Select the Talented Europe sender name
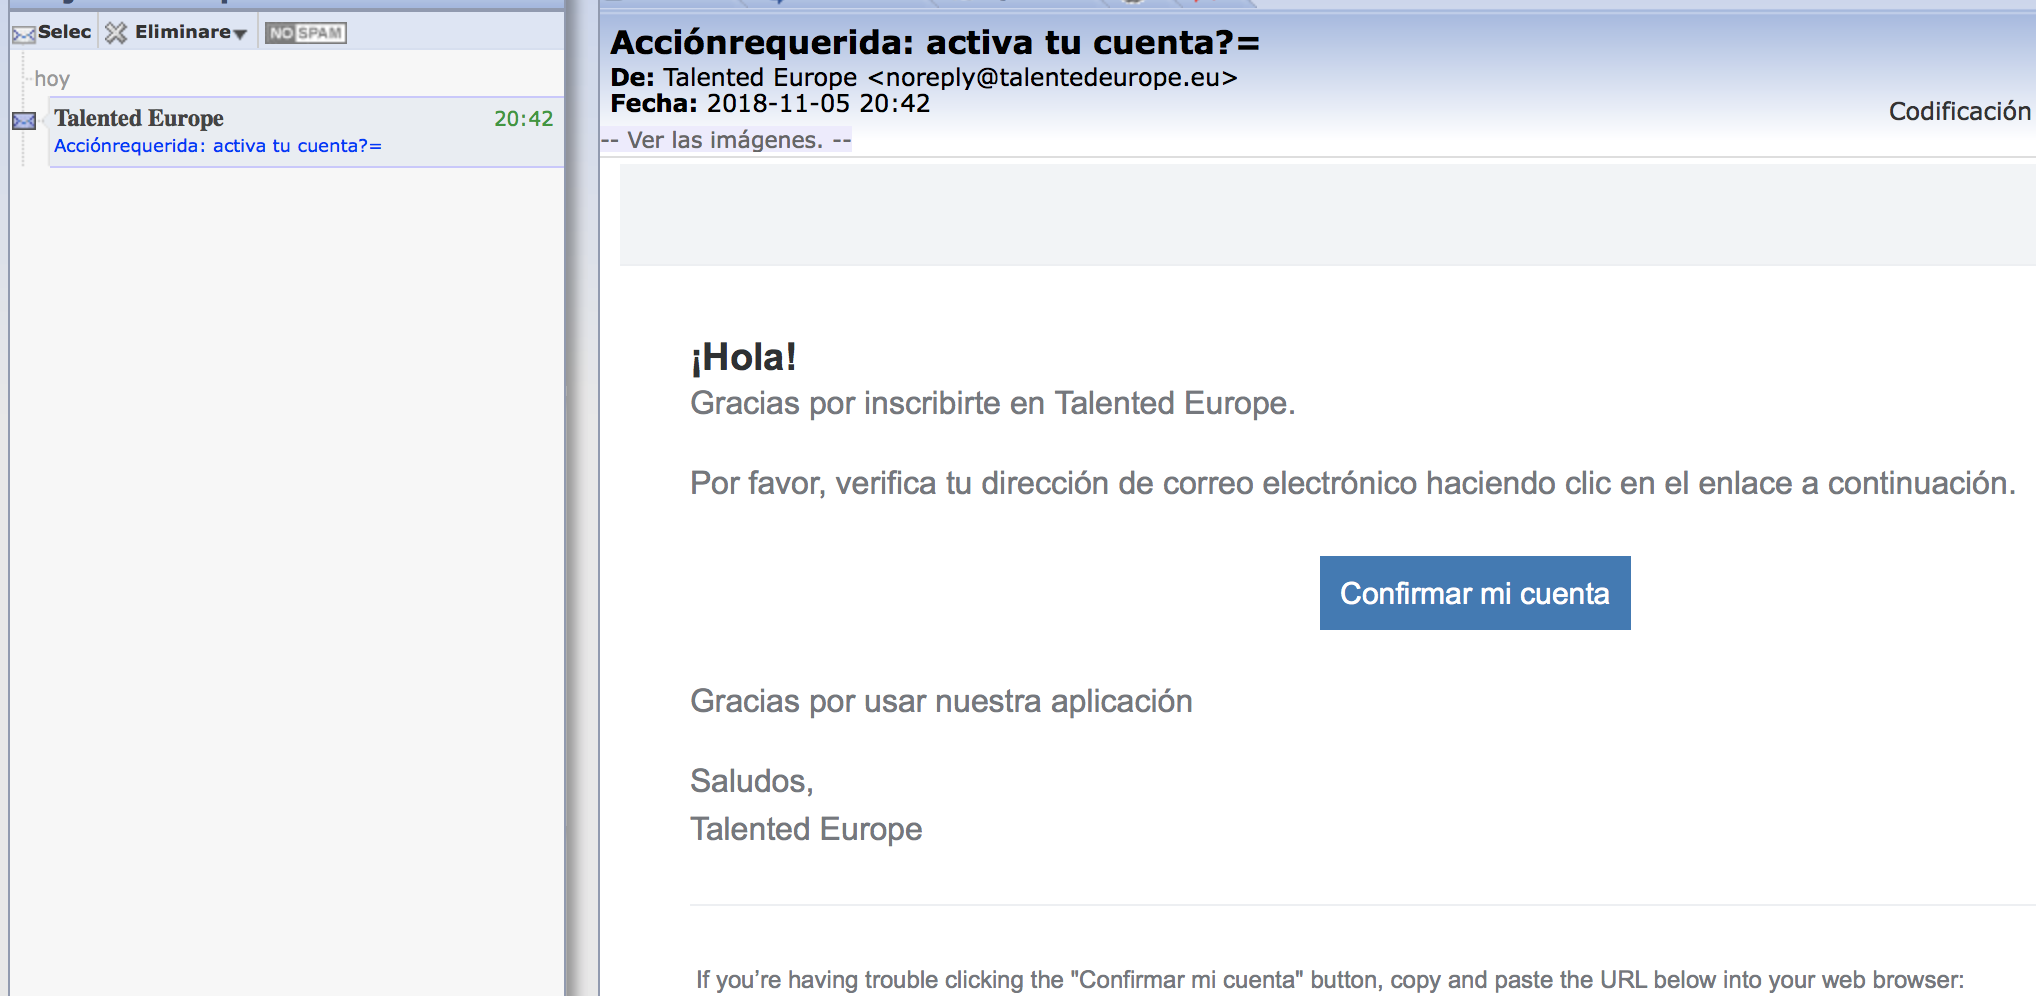 pyautogui.click(x=139, y=118)
